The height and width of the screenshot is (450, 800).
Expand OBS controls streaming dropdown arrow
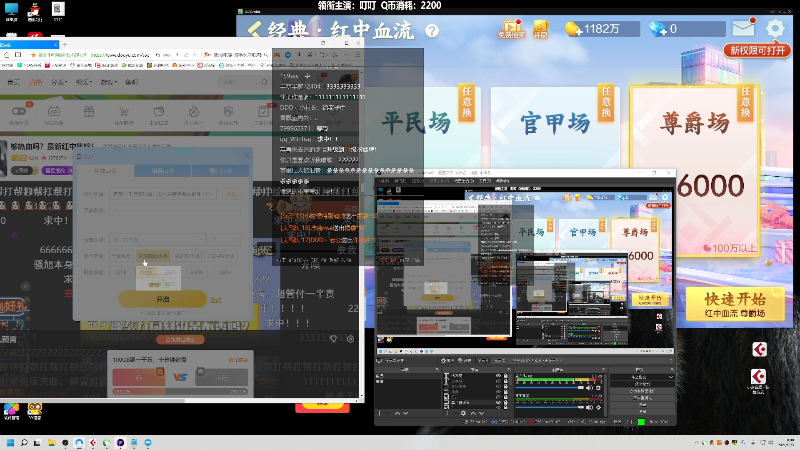[670, 377]
